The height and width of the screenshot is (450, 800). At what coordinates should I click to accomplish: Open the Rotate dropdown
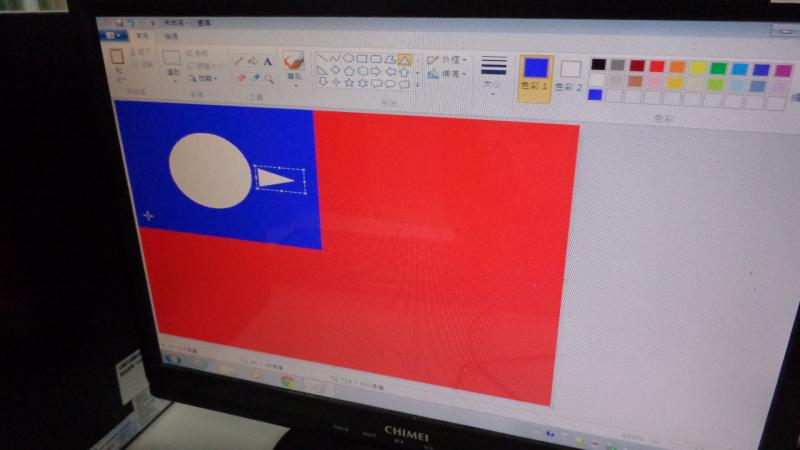(x=205, y=79)
